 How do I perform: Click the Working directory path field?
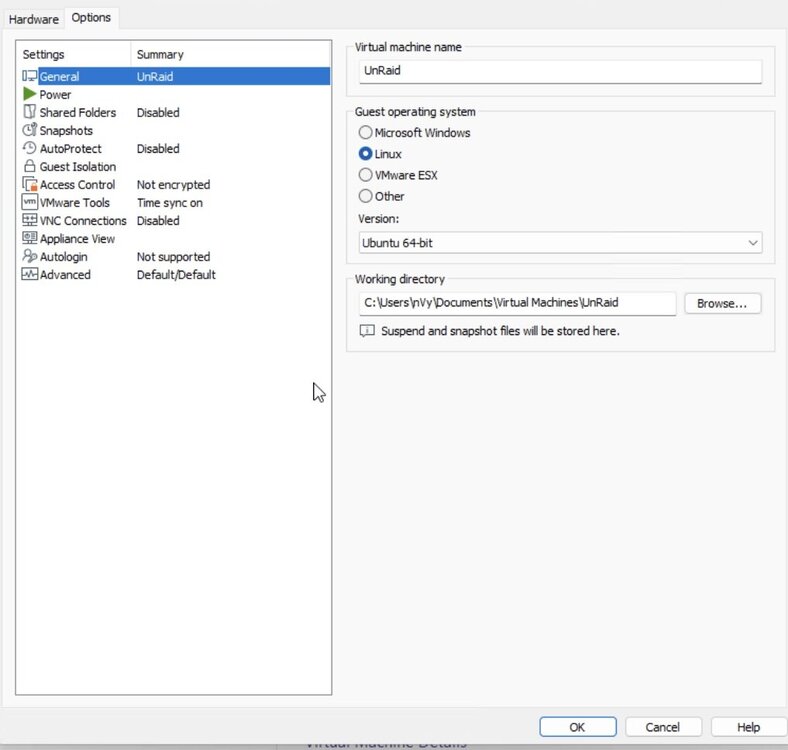click(x=517, y=303)
